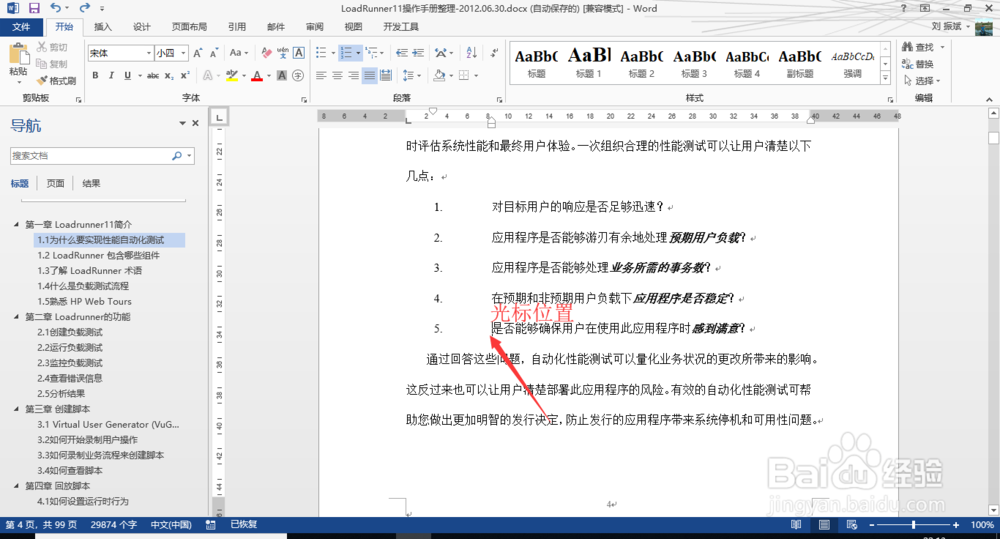Toggle bold formatting
Image resolution: width=1000 pixels, height=539 pixels.
coord(95,75)
